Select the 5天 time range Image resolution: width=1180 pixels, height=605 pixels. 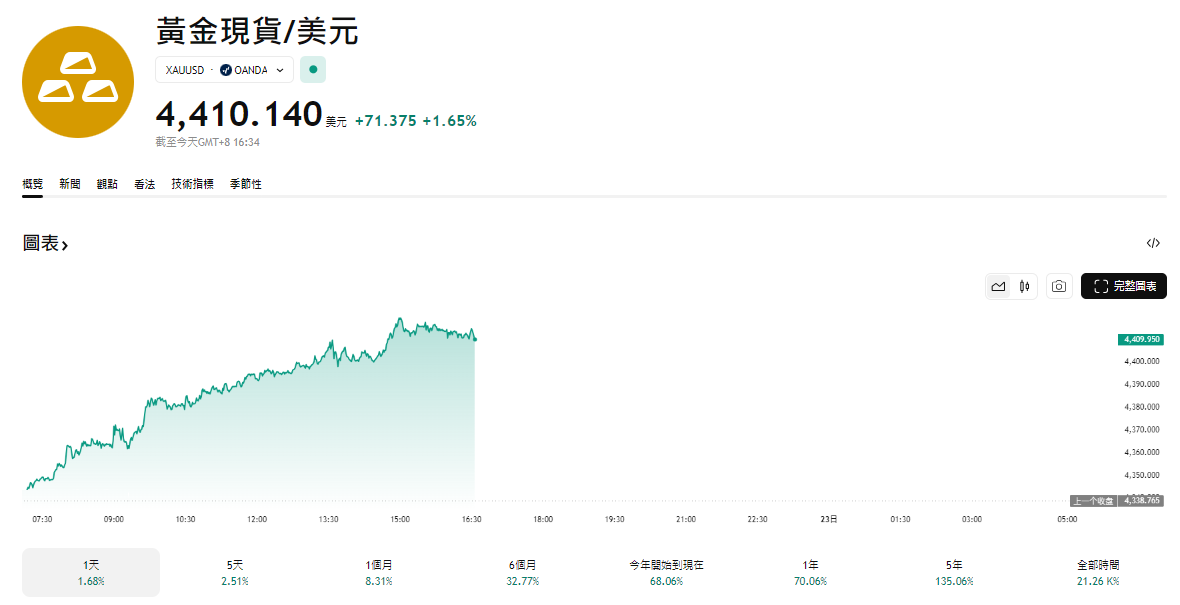pos(235,570)
